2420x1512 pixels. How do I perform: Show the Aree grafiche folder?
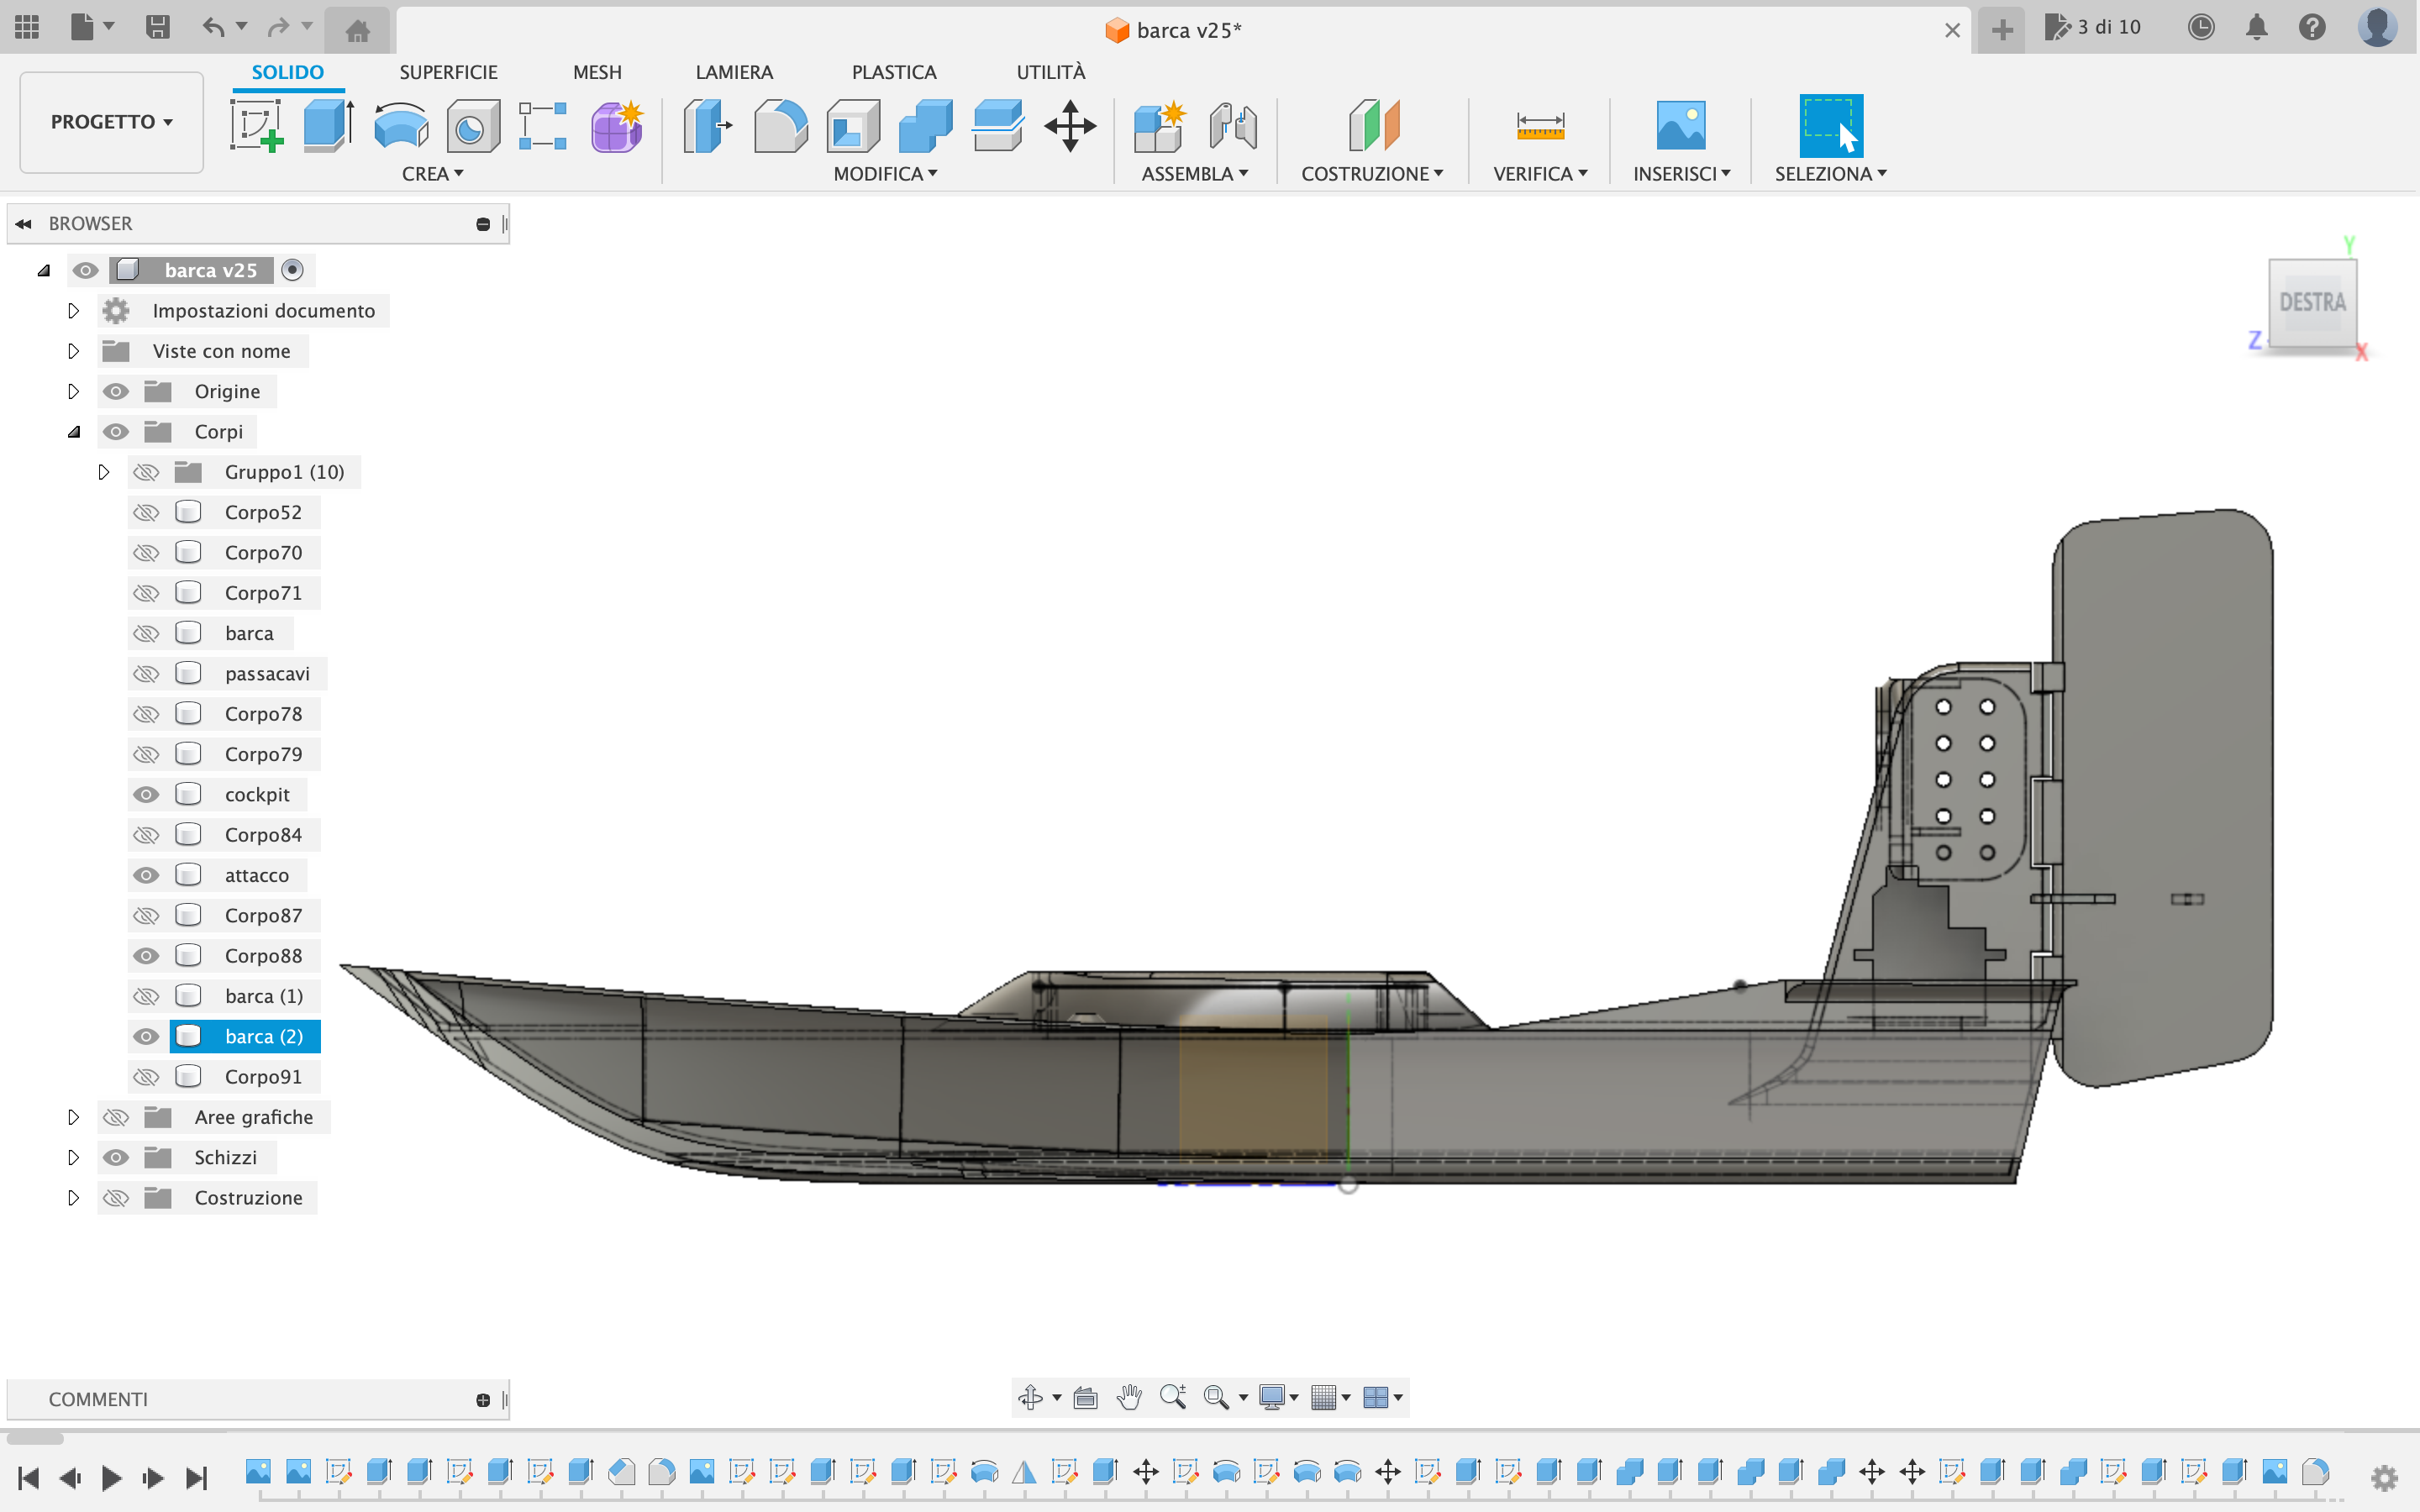tap(116, 1117)
